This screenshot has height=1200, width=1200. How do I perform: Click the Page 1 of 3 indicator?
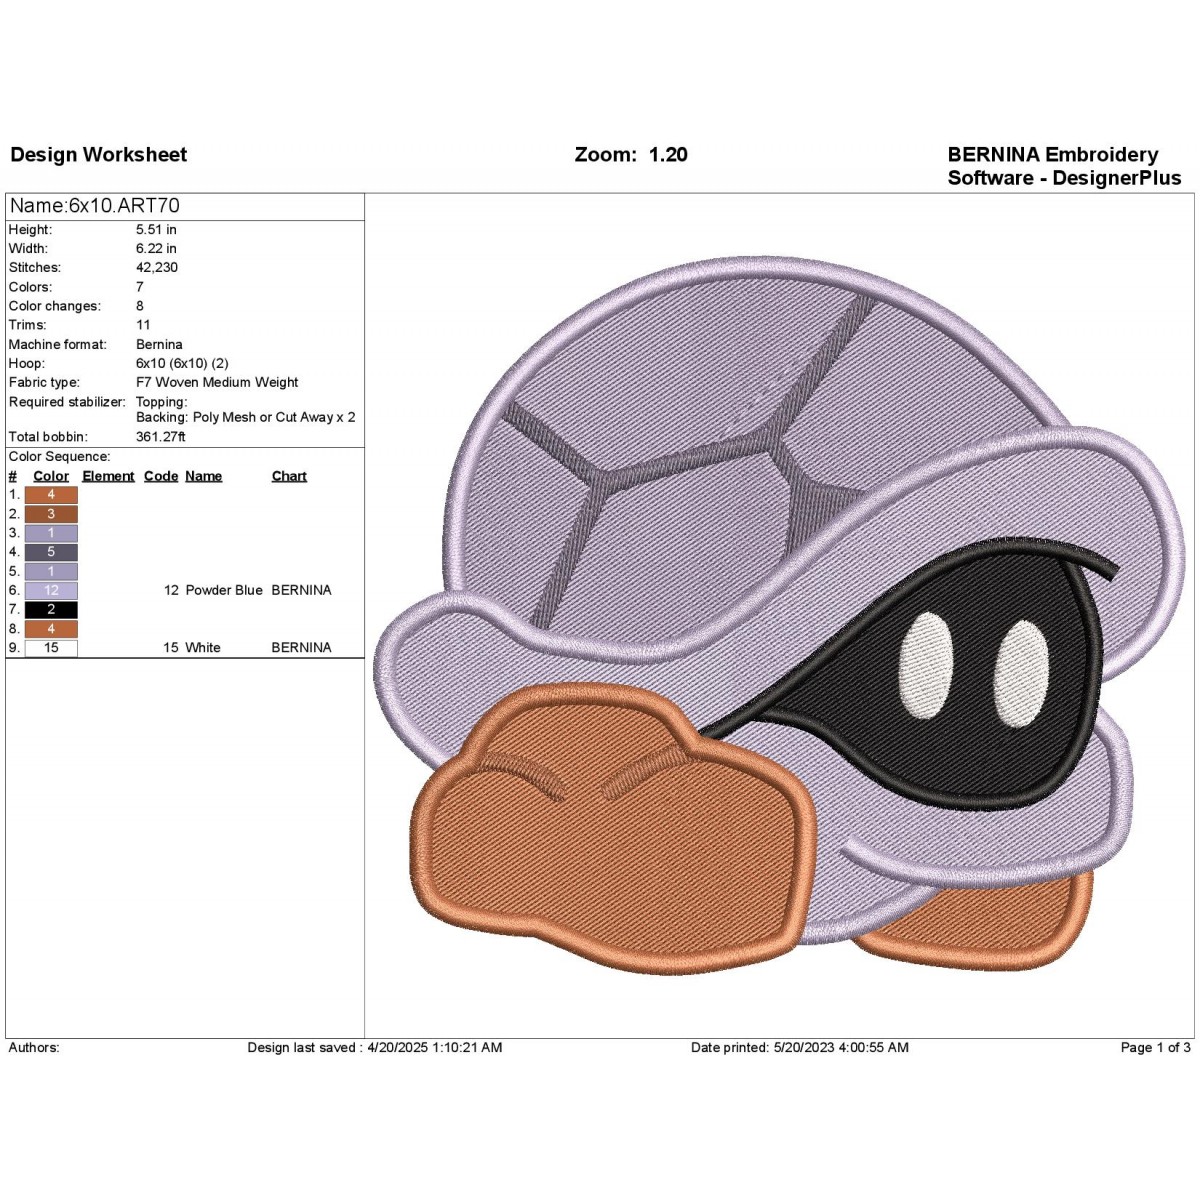[1156, 1048]
